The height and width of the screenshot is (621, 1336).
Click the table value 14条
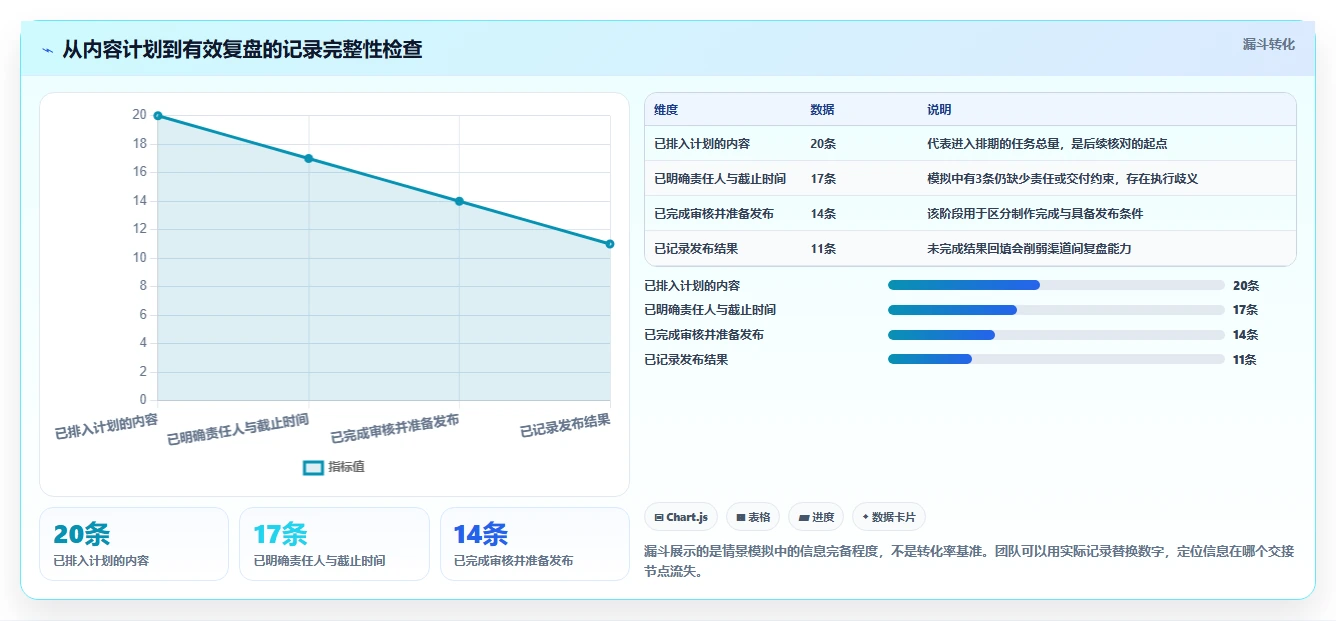pos(823,214)
